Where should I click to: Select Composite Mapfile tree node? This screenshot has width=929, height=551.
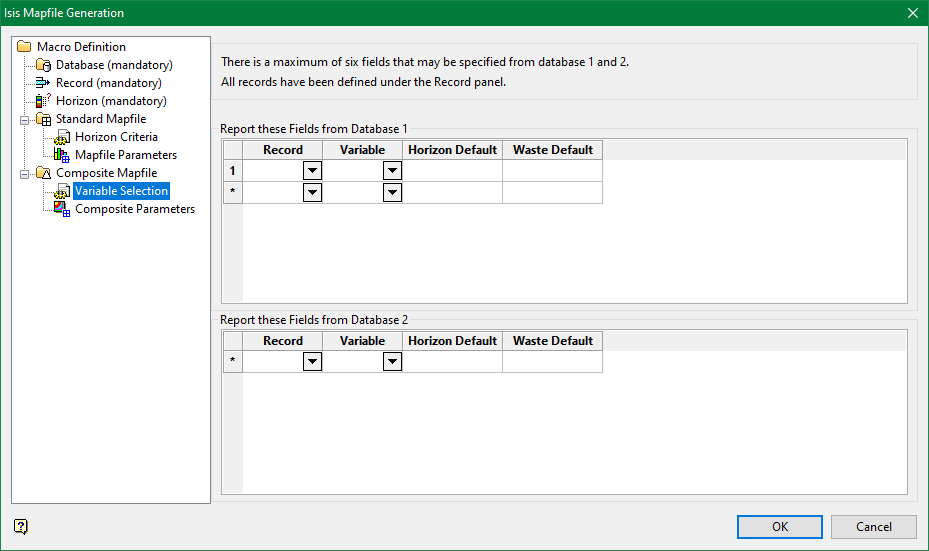click(x=107, y=172)
